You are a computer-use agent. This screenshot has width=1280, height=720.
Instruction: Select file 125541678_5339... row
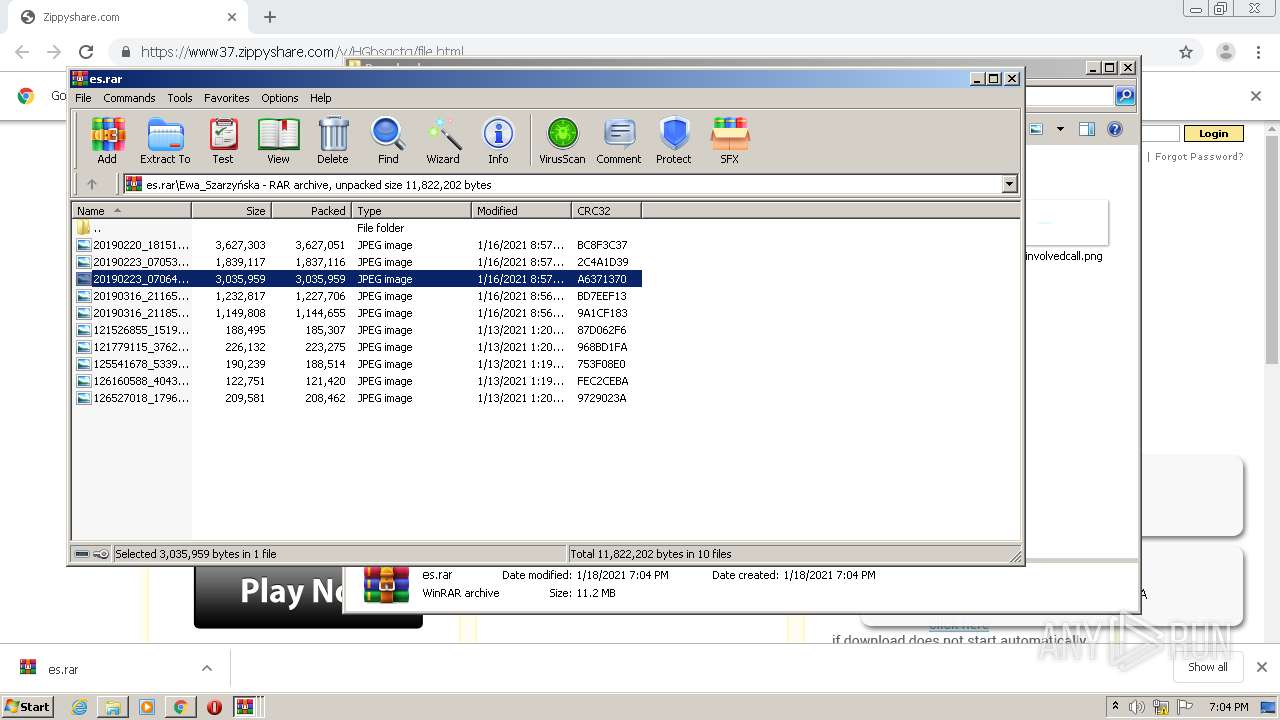pos(356,364)
